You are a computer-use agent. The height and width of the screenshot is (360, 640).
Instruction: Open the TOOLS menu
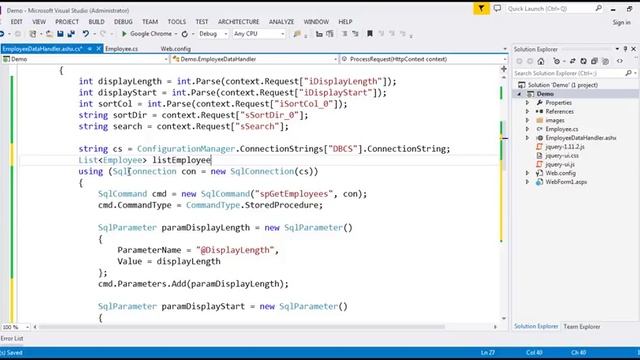tap(177, 22)
